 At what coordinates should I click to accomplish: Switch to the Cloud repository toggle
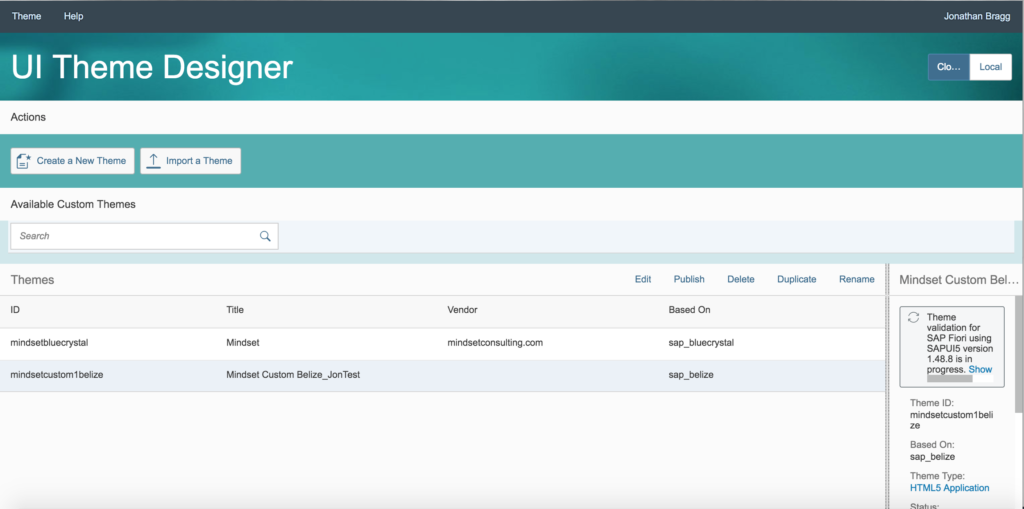click(949, 67)
